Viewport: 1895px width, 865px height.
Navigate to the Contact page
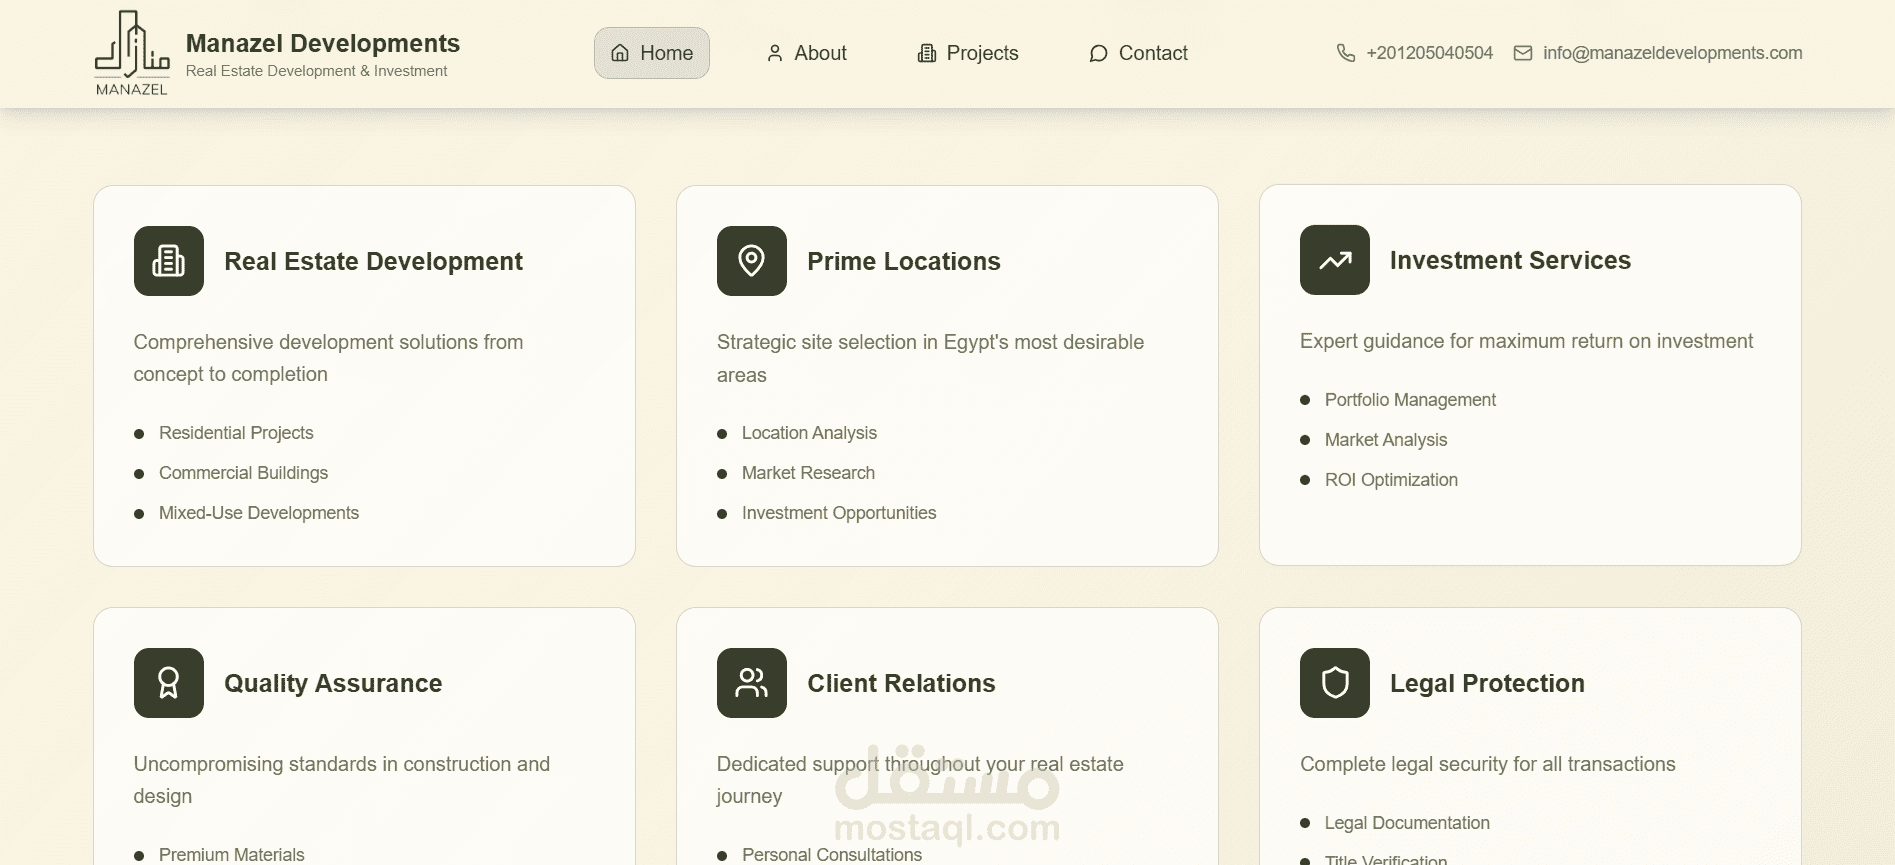[1138, 53]
